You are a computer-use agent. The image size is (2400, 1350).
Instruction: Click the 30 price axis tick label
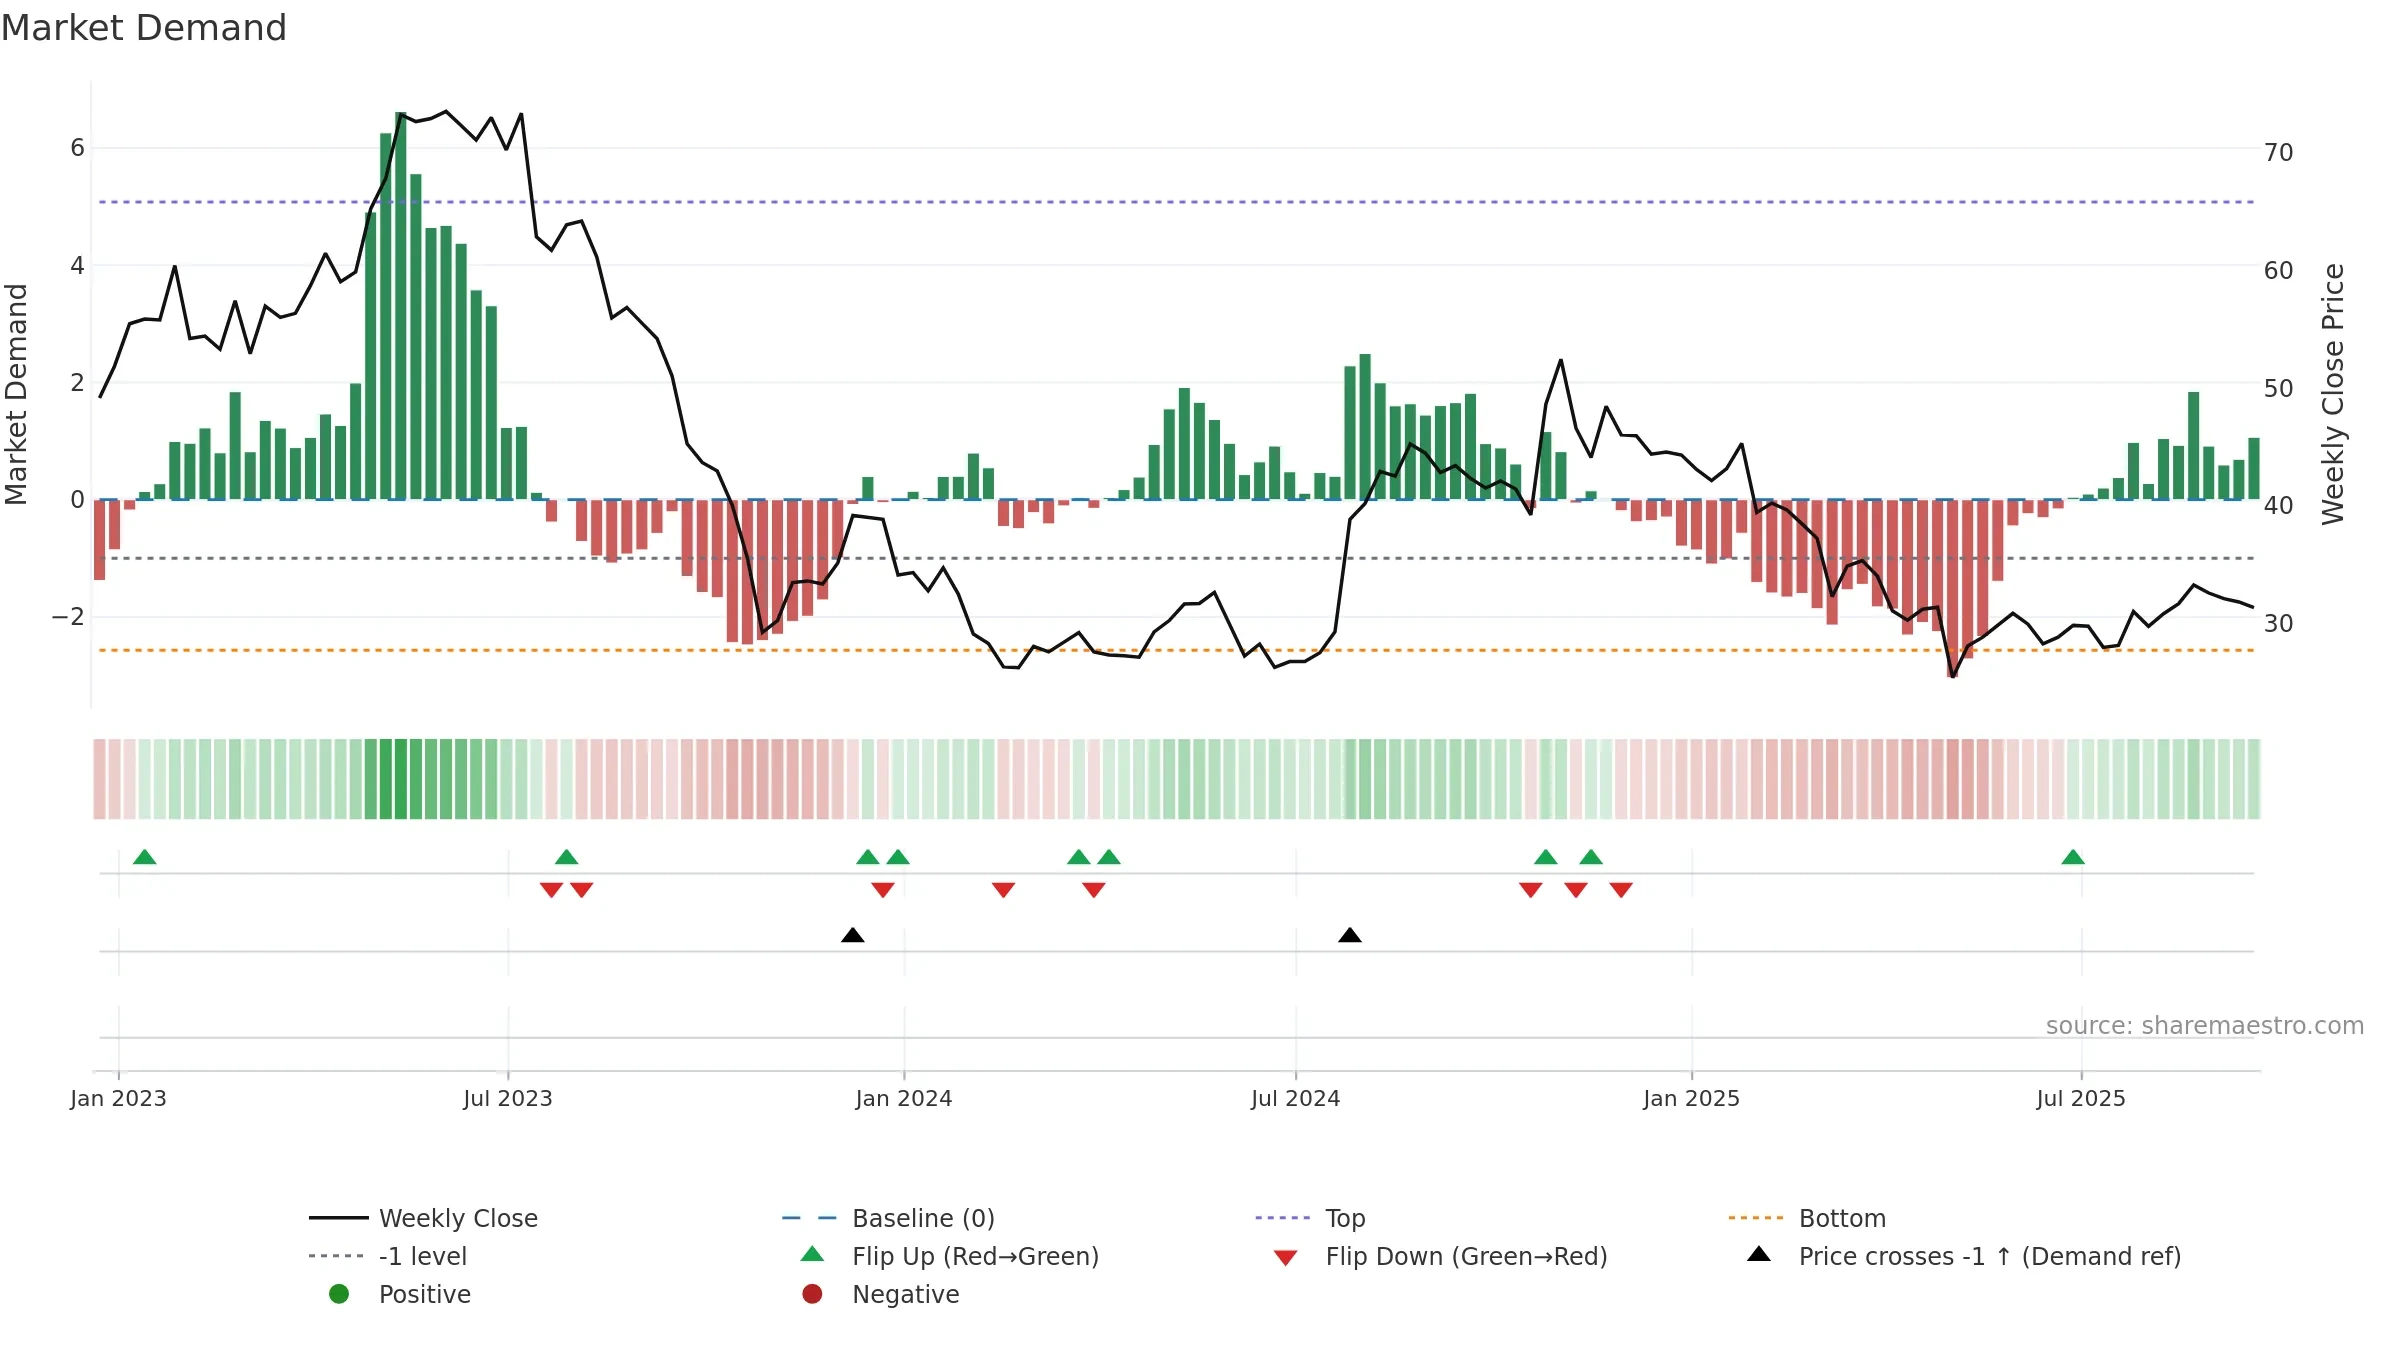point(2279,623)
